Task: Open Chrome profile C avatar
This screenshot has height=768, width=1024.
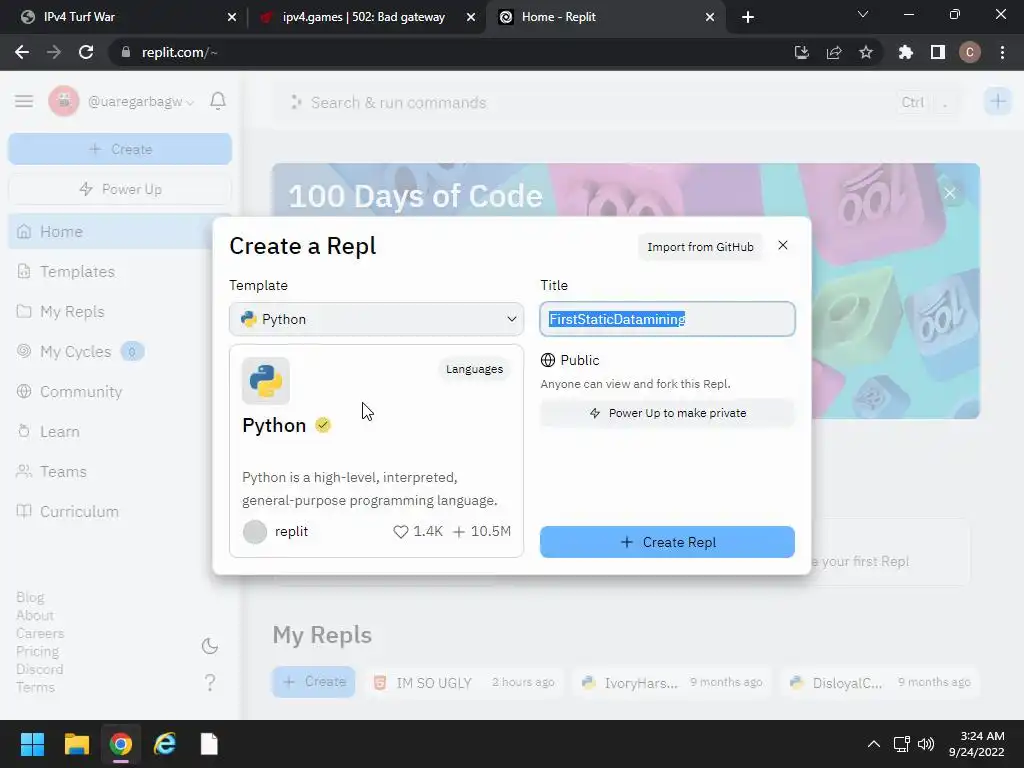Action: (x=970, y=52)
